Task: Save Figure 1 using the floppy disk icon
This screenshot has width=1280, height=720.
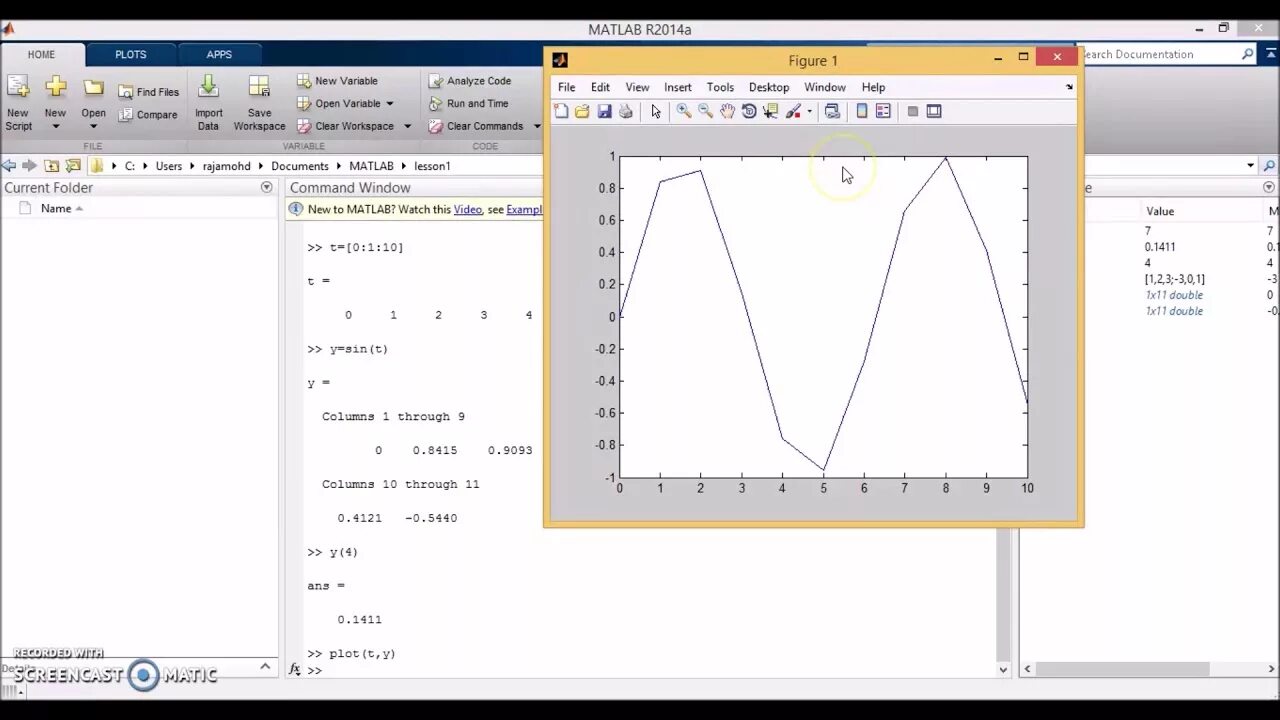Action: pos(604,111)
